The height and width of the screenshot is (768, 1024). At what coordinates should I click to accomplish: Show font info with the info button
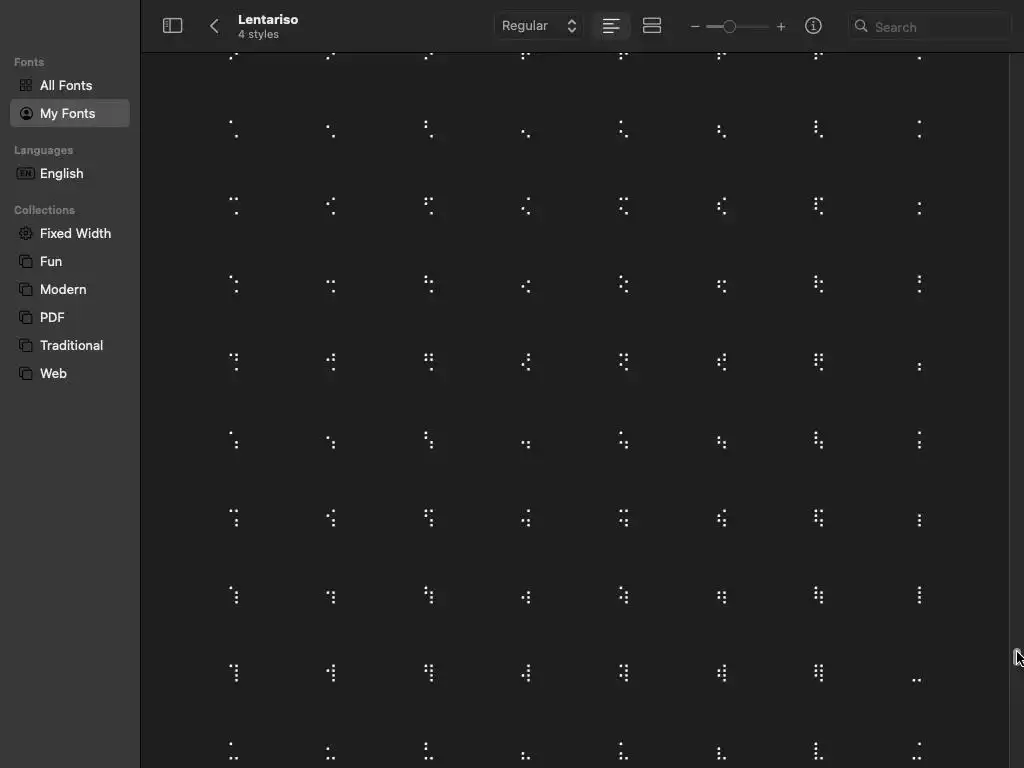click(813, 26)
